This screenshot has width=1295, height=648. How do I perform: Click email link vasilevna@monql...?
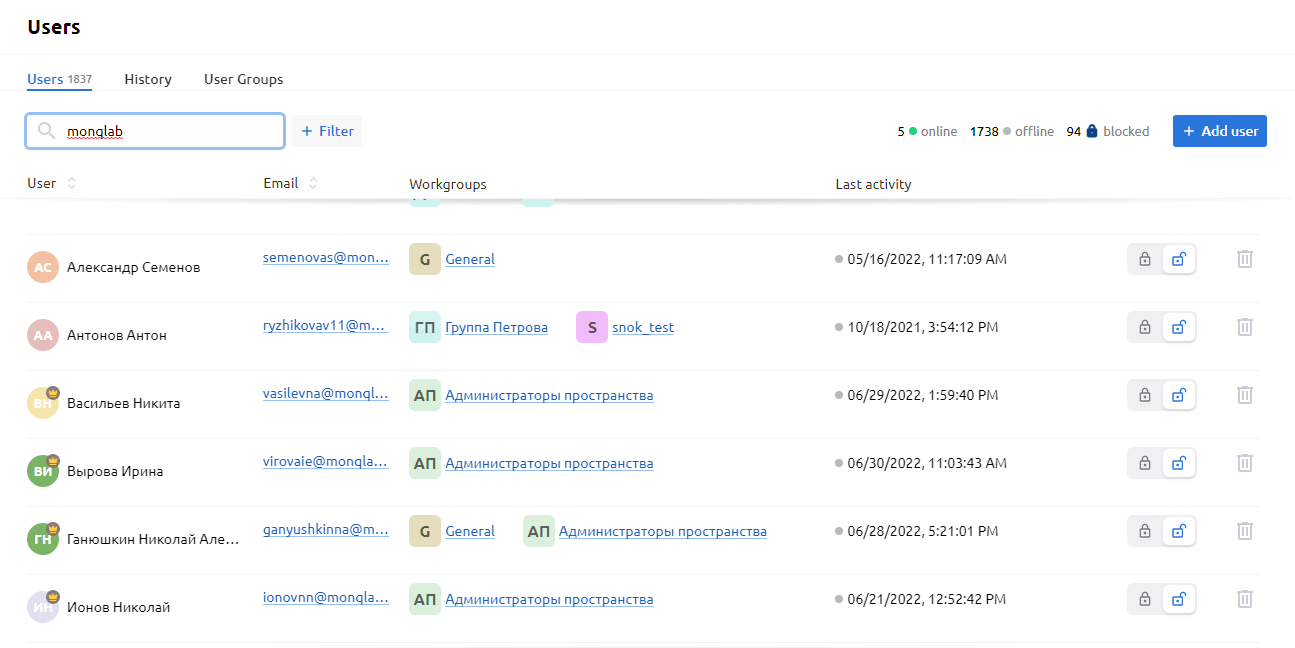325,394
